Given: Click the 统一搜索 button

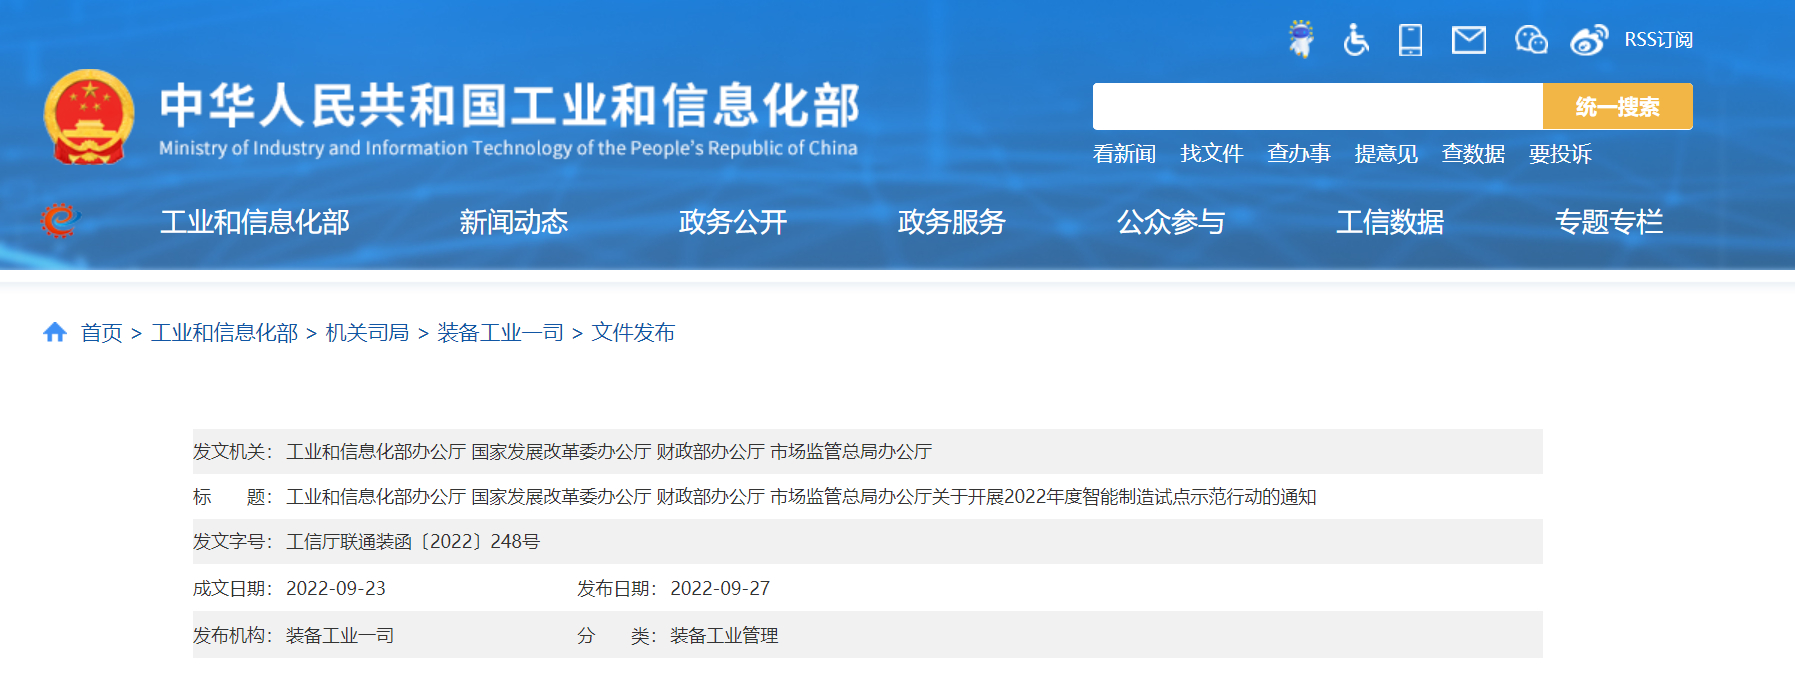Looking at the screenshot, I should [1617, 106].
